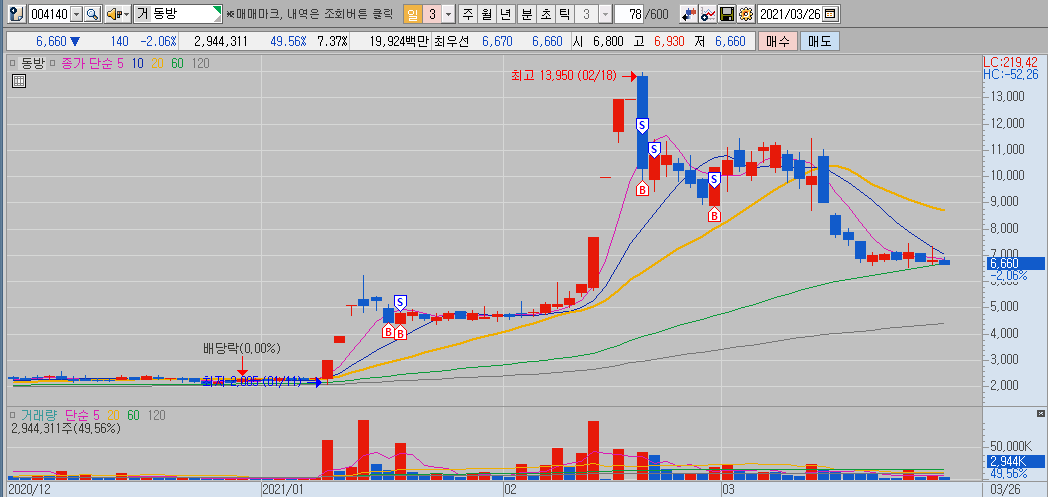Click the volume value 2,944,311
The width and height of the screenshot is (1048, 497).
click(x=221, y=41)
